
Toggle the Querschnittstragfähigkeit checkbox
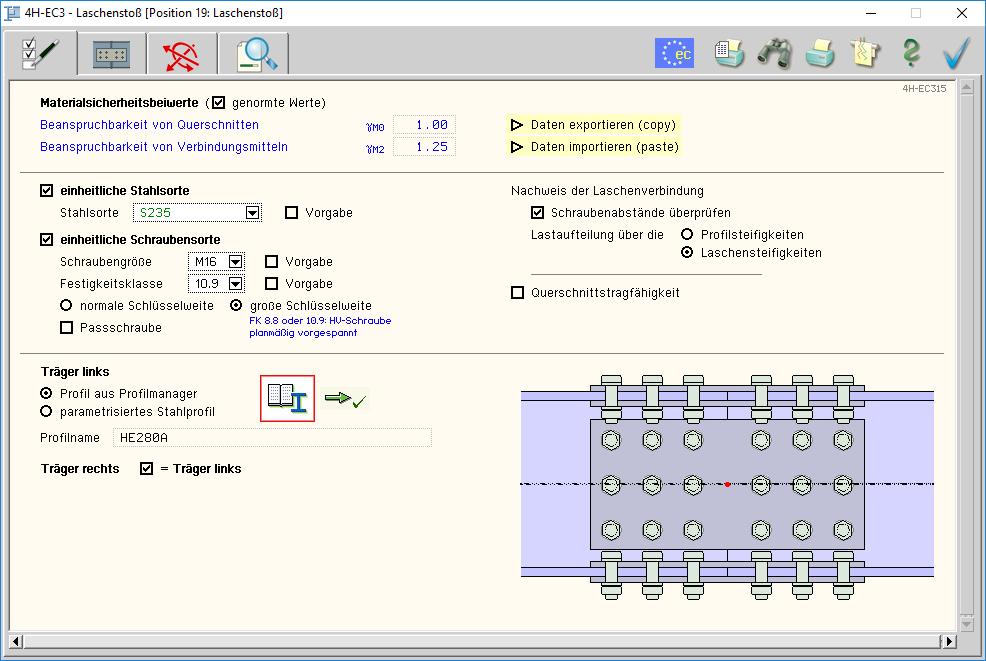click(x=518, y=293)
